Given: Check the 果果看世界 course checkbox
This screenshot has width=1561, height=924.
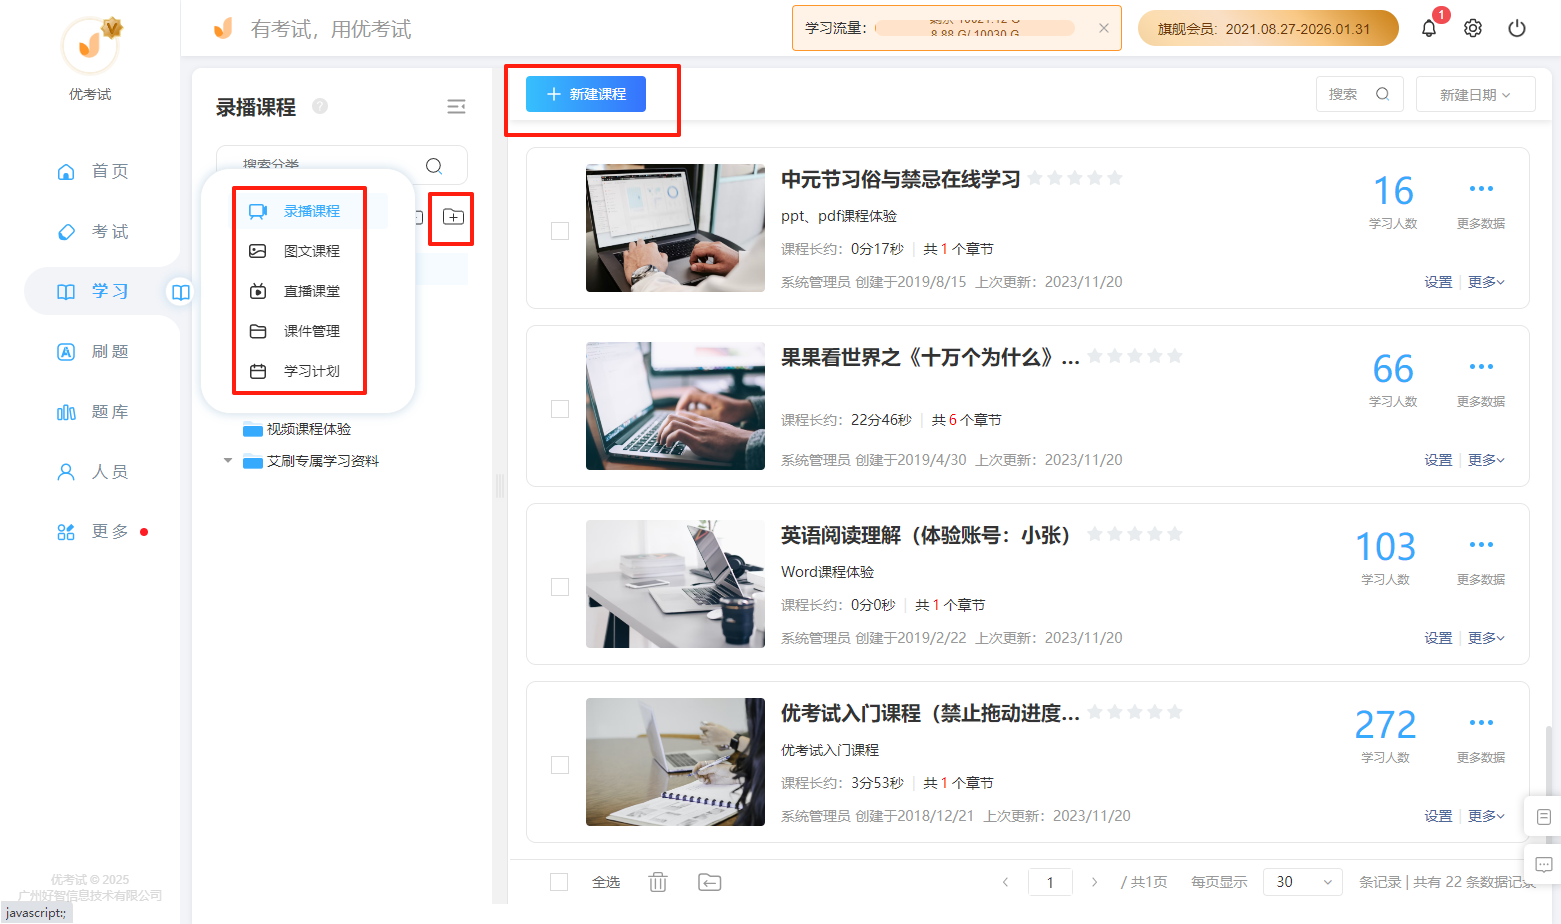Looking at the screenshot, I should pyautogui.click(x=560, y=409).
